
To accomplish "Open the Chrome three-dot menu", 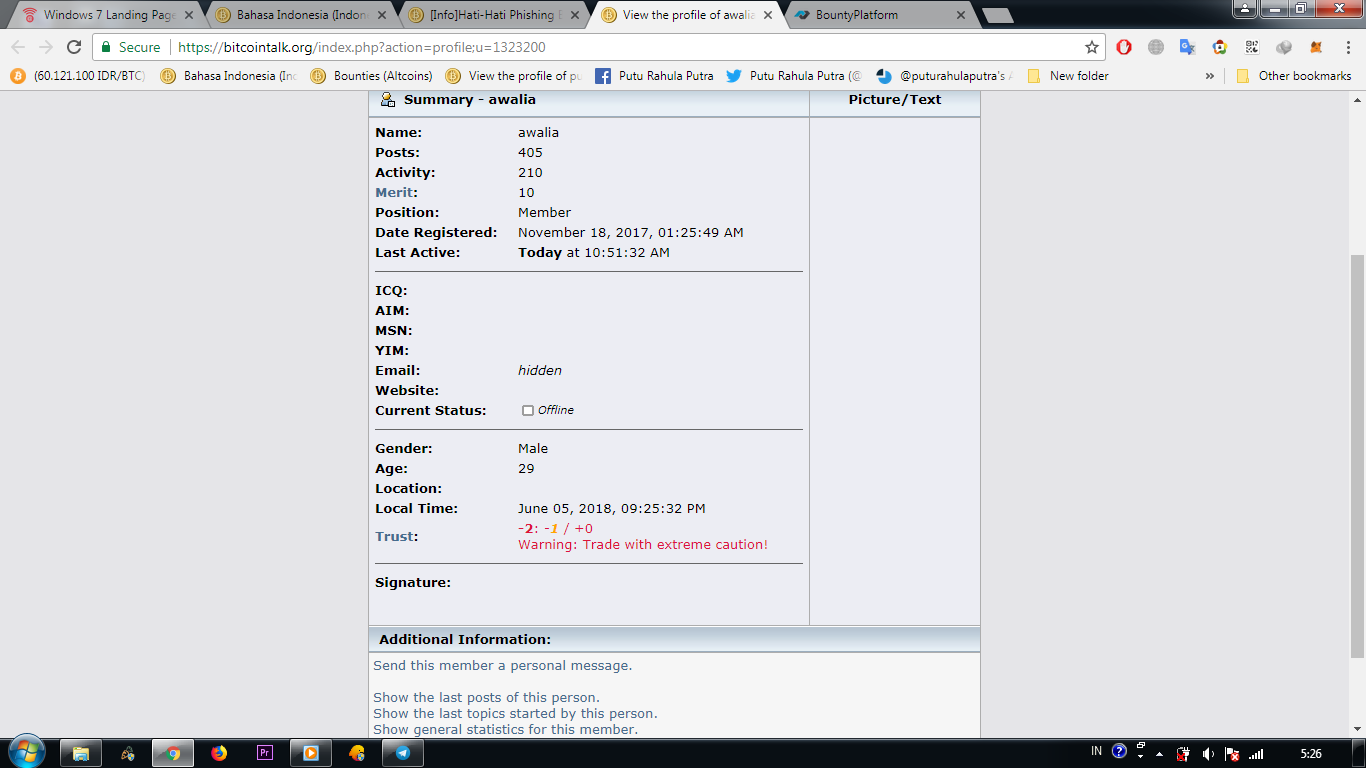I will click(1348, 47).
